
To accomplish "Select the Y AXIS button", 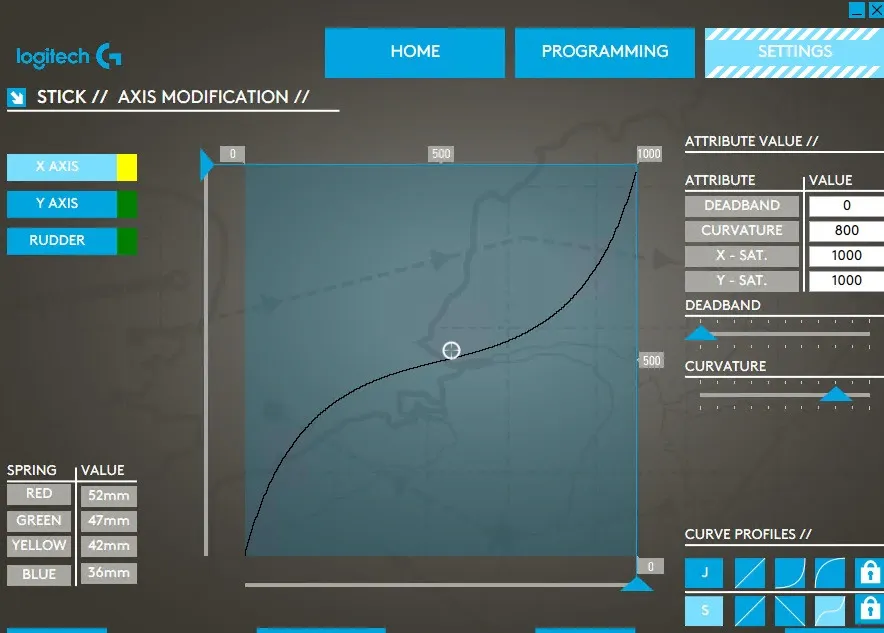I will click(61, 204).
